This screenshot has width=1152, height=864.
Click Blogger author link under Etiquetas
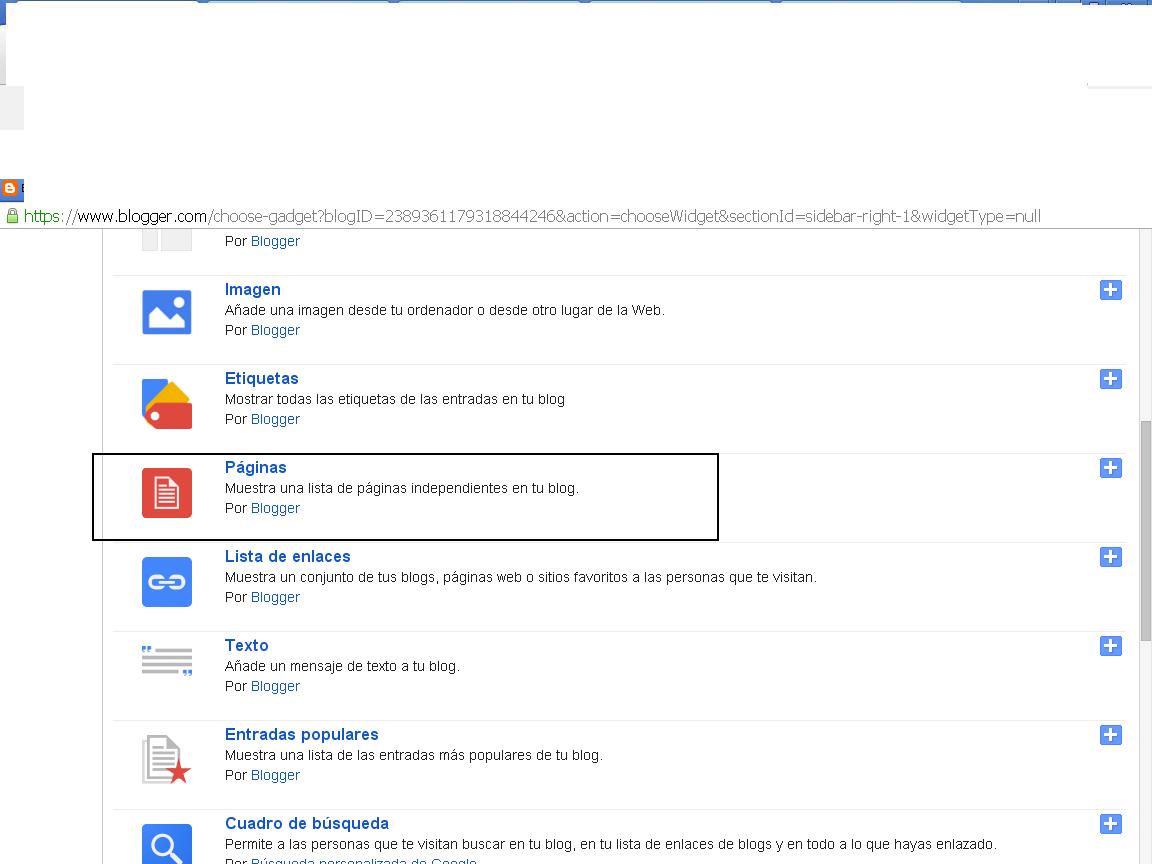click(276, 419)
